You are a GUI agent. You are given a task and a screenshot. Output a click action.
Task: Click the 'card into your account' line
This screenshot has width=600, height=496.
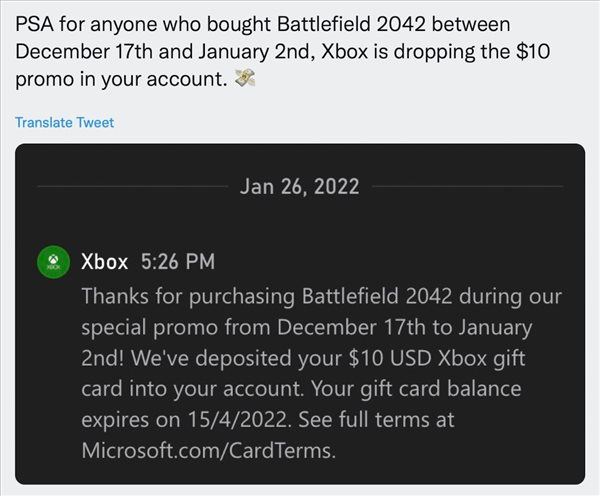point(301,389)
